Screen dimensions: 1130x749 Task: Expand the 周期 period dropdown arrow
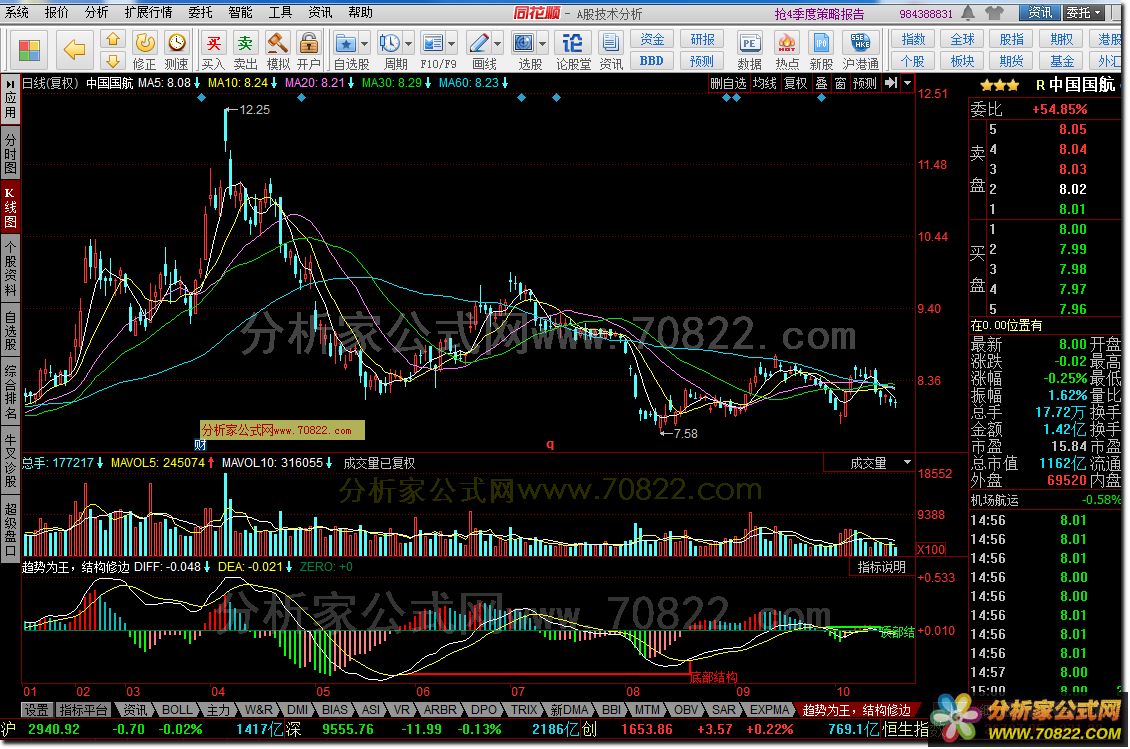(x=409, y=44)
